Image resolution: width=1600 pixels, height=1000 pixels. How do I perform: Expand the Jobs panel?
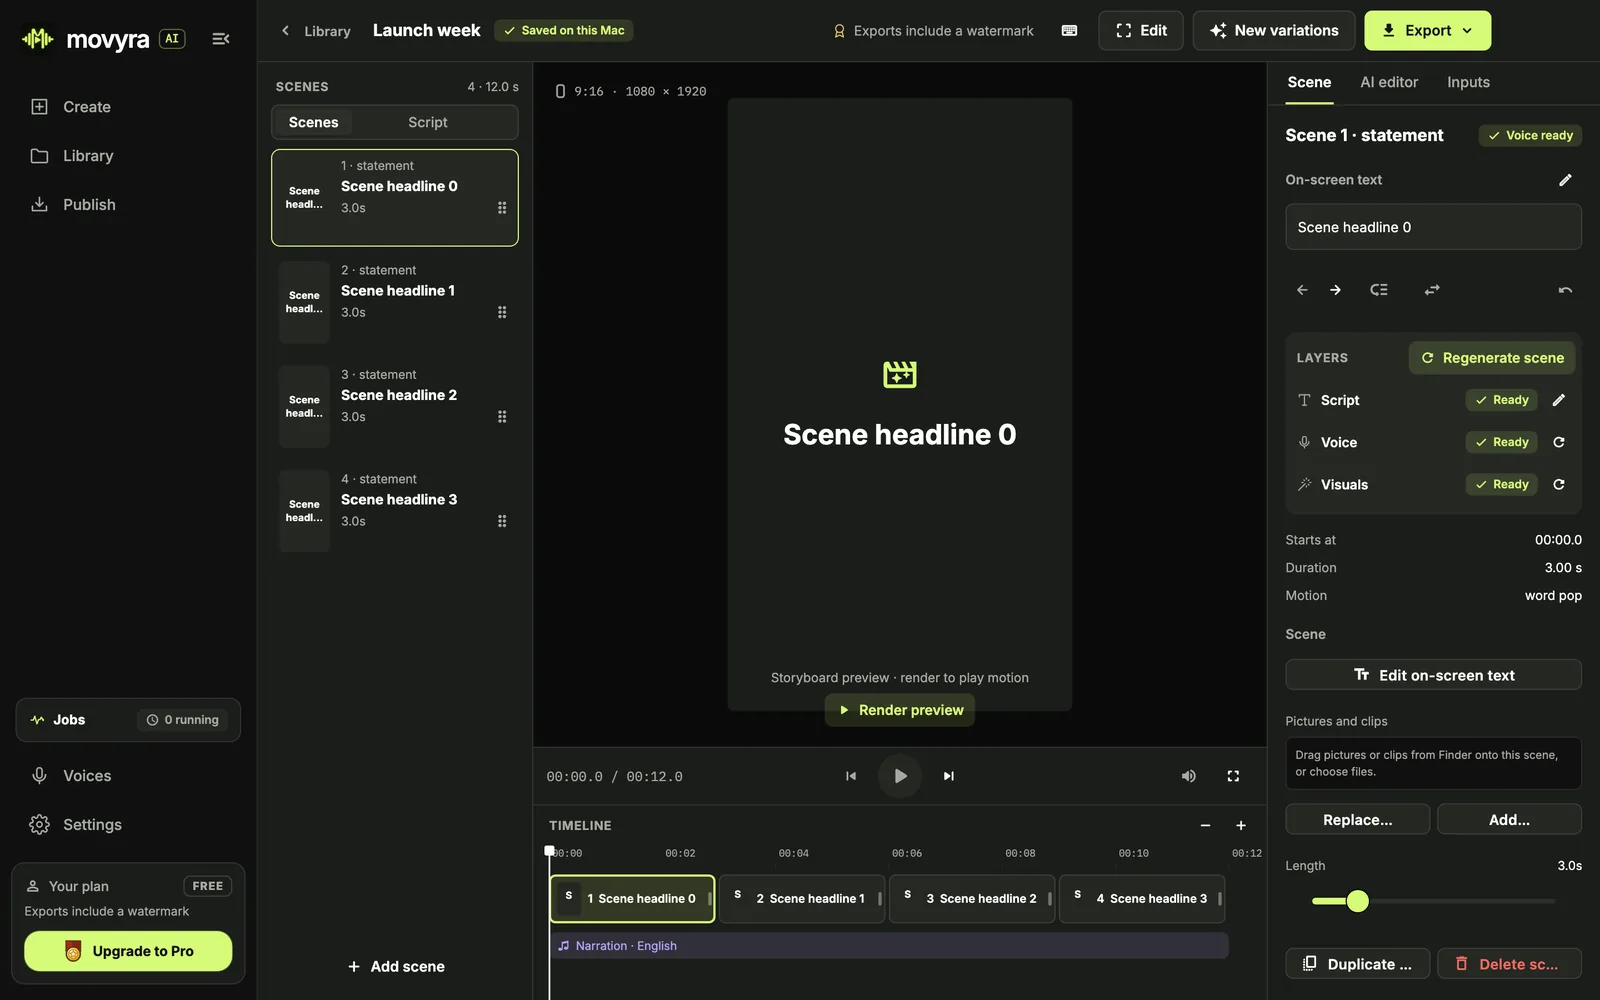pyautogui.click(x=128, y=720)
